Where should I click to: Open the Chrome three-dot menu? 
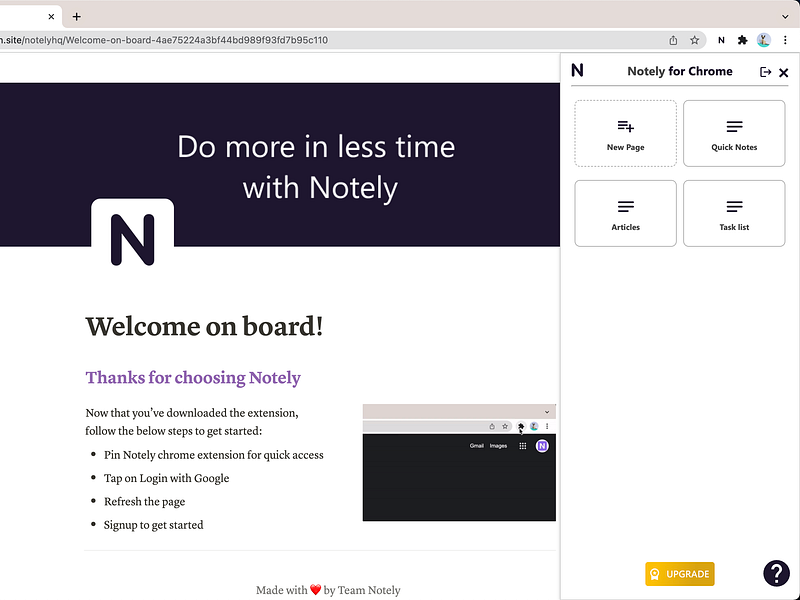pyautogui.click(x=787, y=40)
